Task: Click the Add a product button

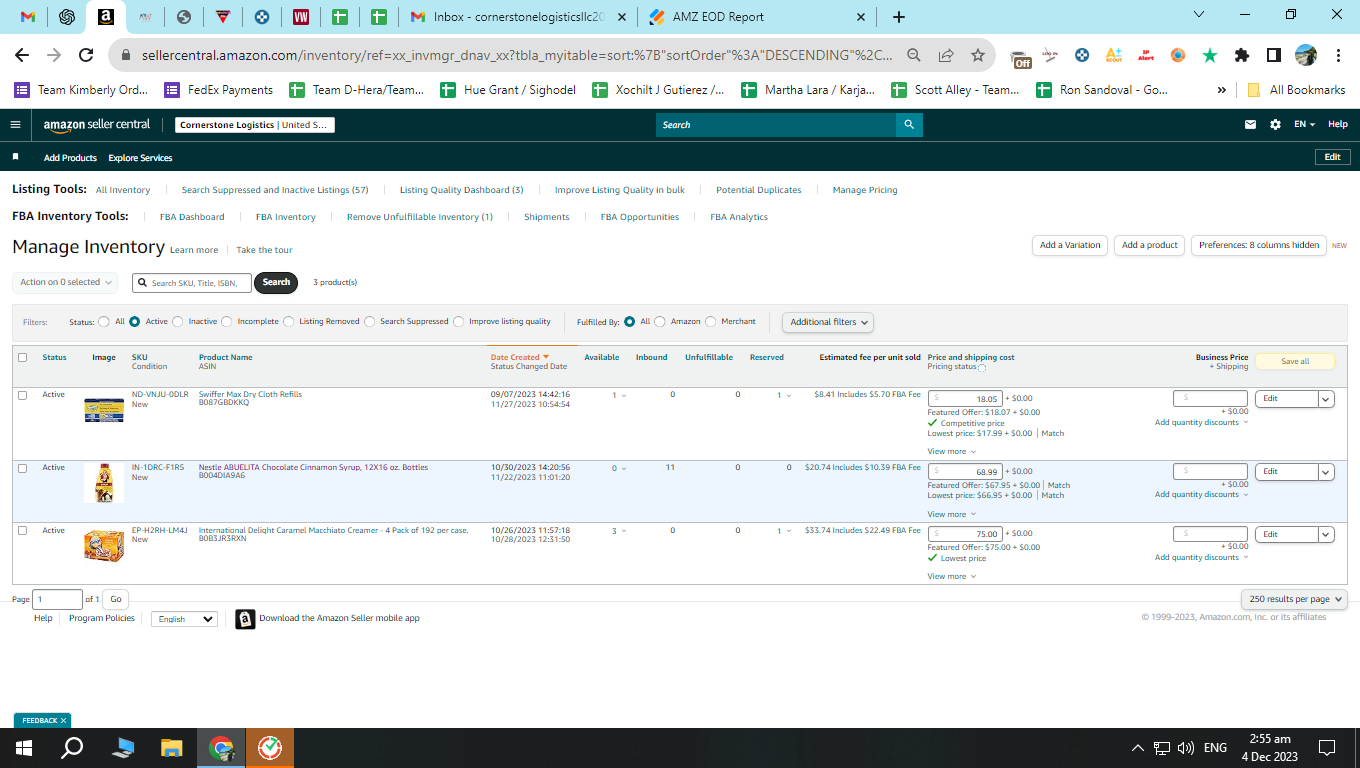Action: (x=1150, y=245)
